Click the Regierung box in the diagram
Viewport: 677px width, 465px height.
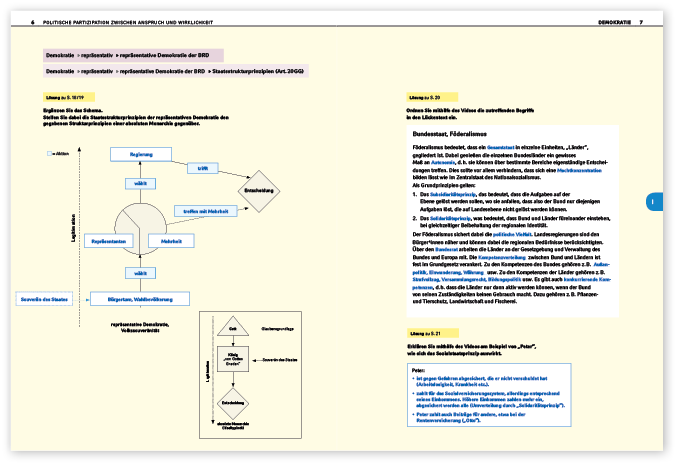pos(139,154)
